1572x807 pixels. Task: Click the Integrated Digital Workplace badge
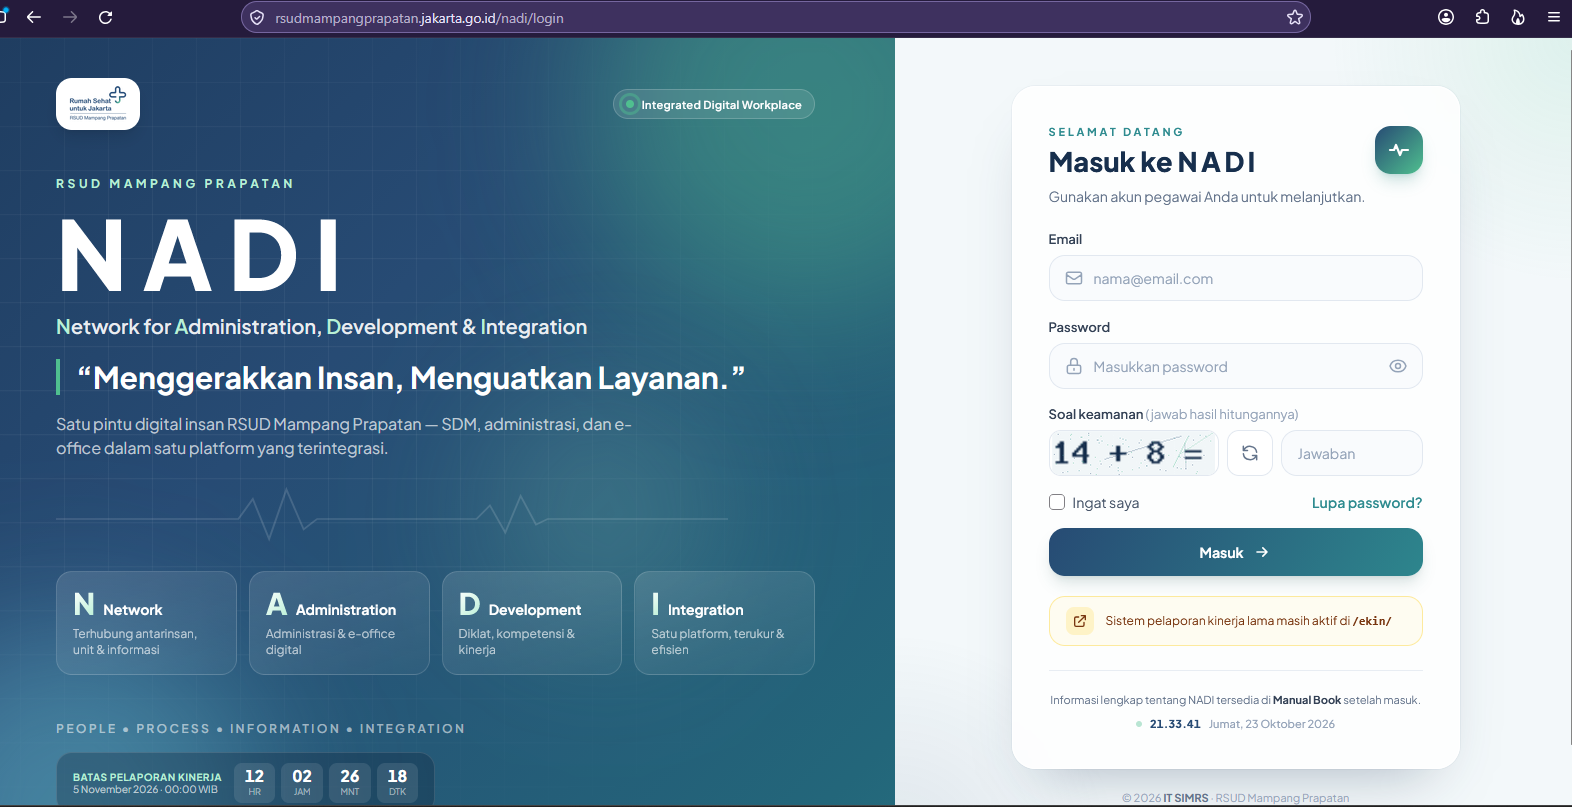click(714, 104)
